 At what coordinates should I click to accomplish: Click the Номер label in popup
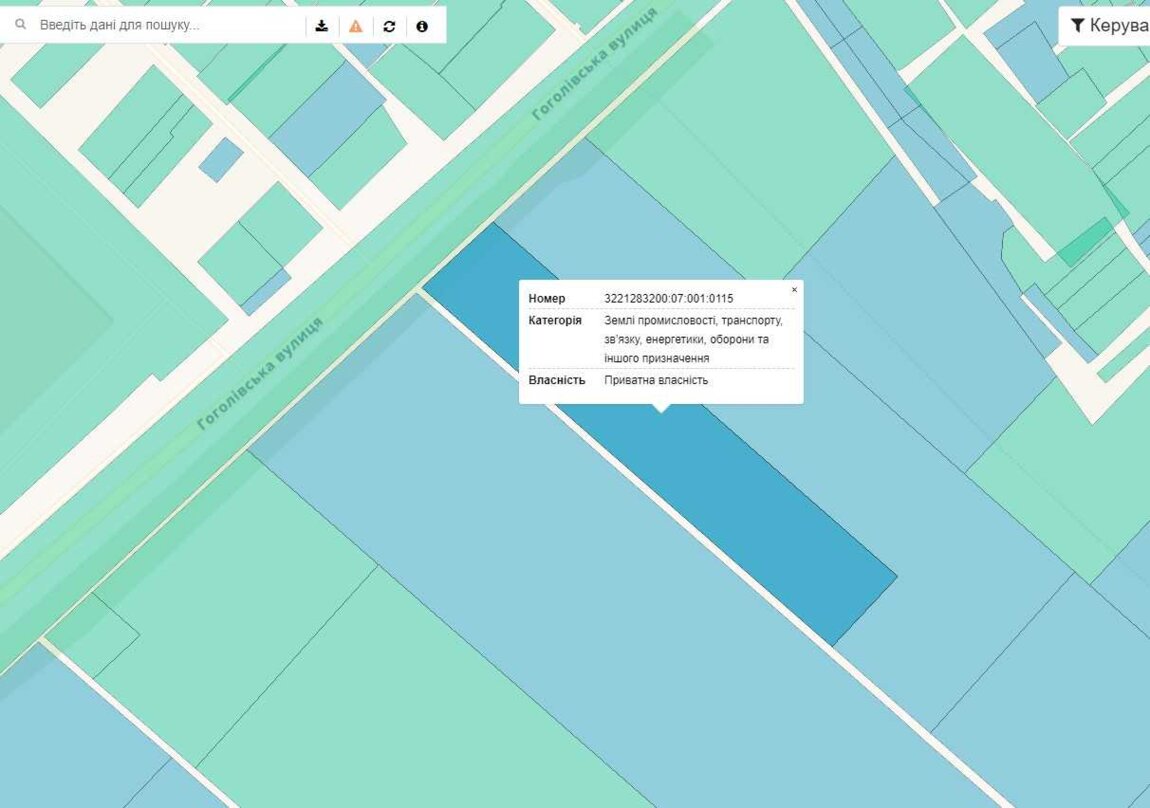pos(547,299)
